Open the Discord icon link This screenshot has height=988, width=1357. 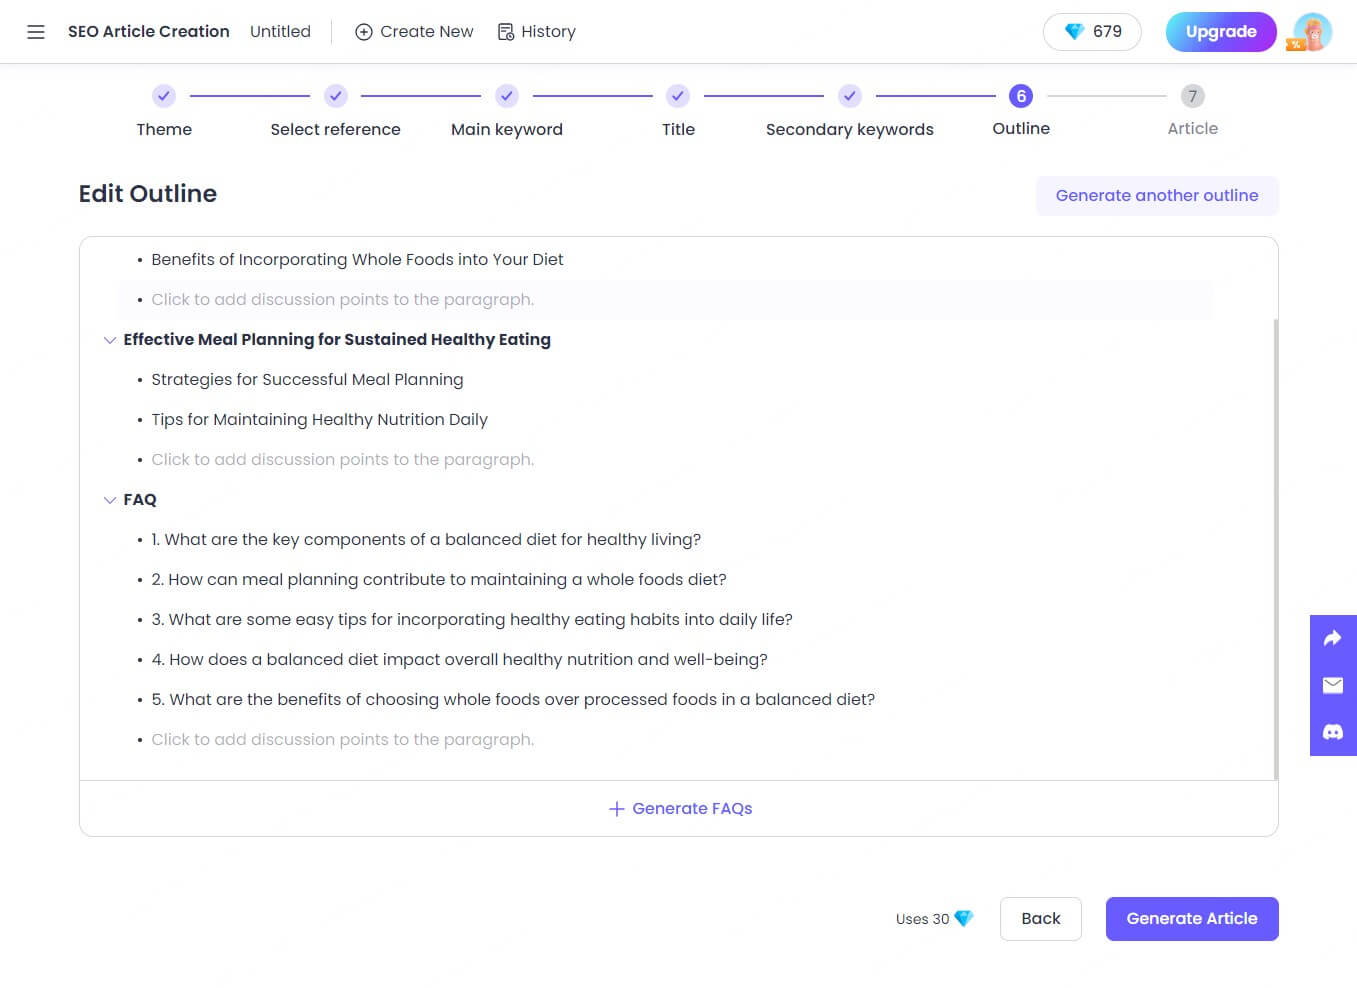(x=1332, y=732)
